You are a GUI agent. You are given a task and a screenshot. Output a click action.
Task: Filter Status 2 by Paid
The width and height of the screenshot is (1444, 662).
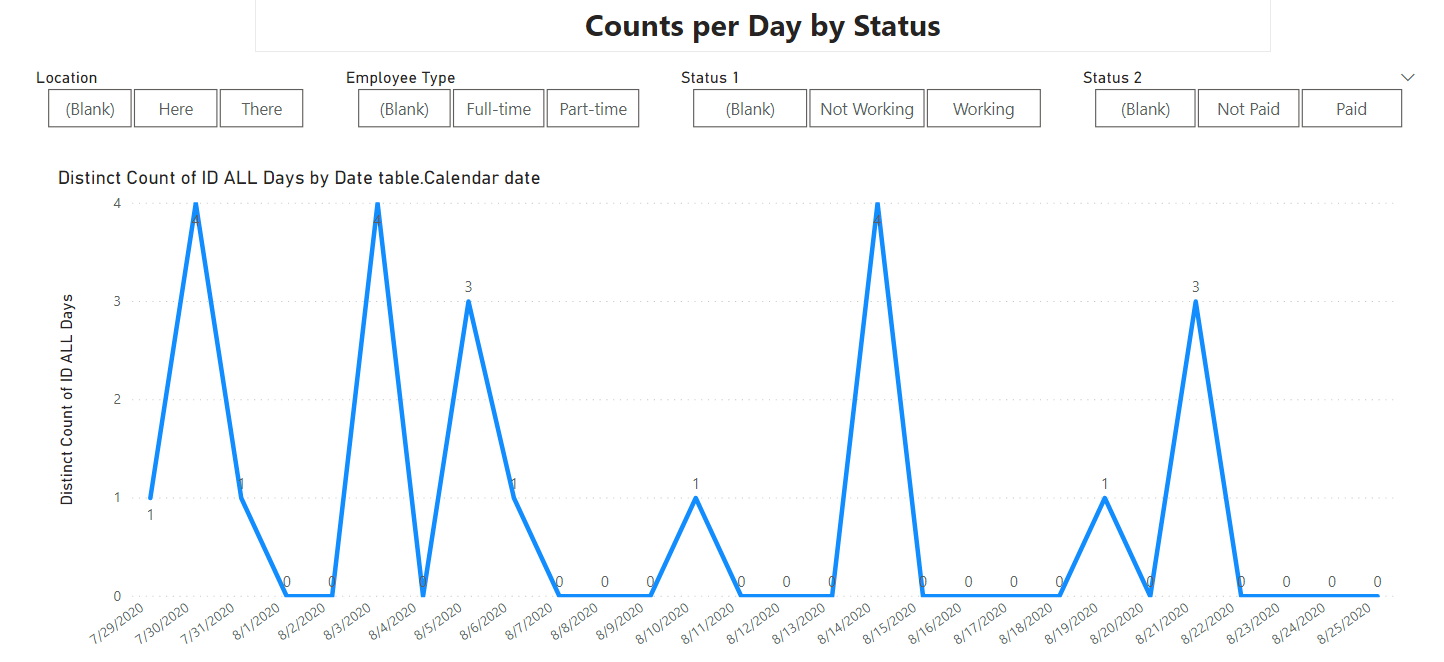pyautogui.click(x=1351, y=109)
